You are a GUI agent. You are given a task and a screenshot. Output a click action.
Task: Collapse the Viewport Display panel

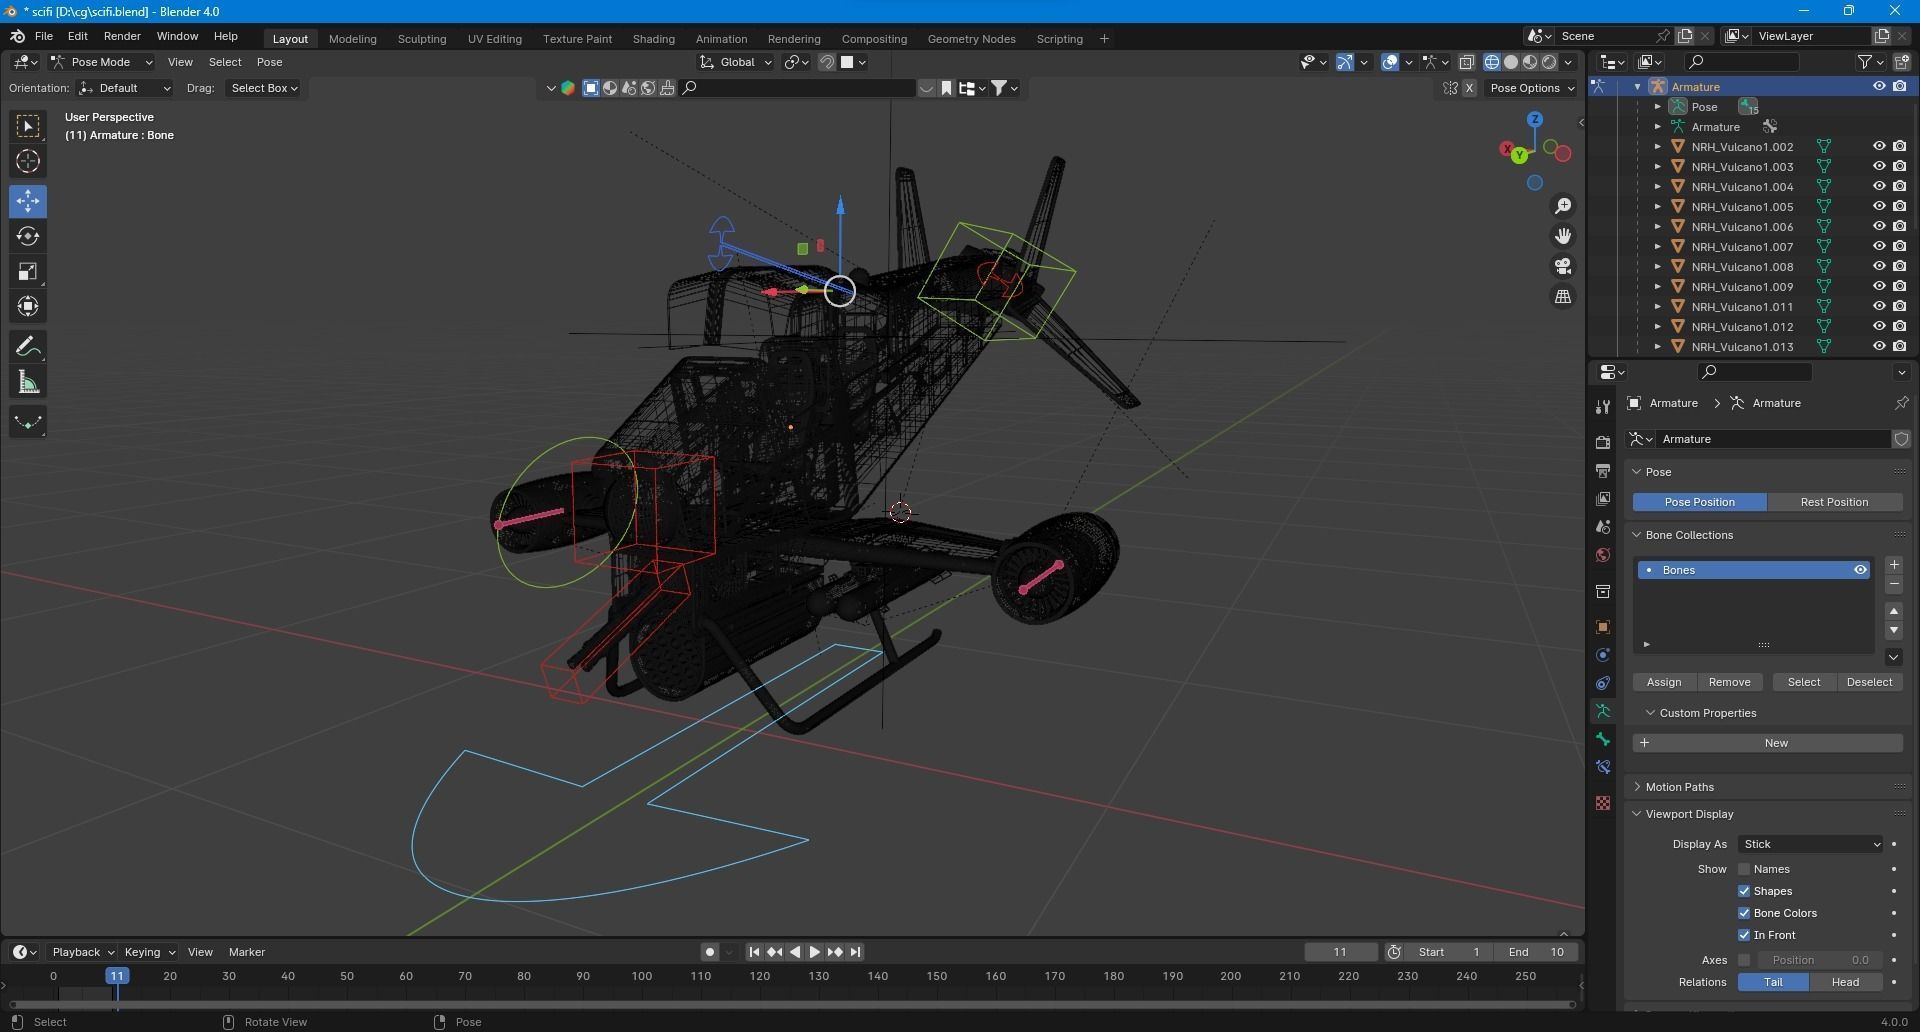tap(1689, 814)
